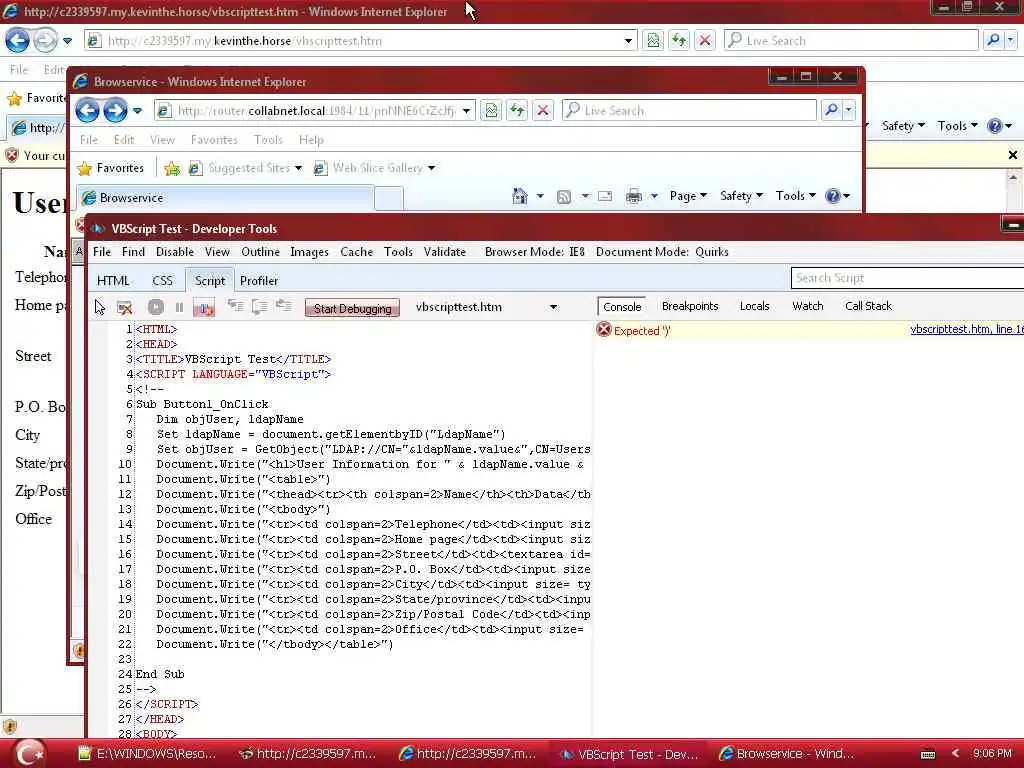Click the clear browser cache icon
This screenshot has height=768, width=1024.
point(125,307)
